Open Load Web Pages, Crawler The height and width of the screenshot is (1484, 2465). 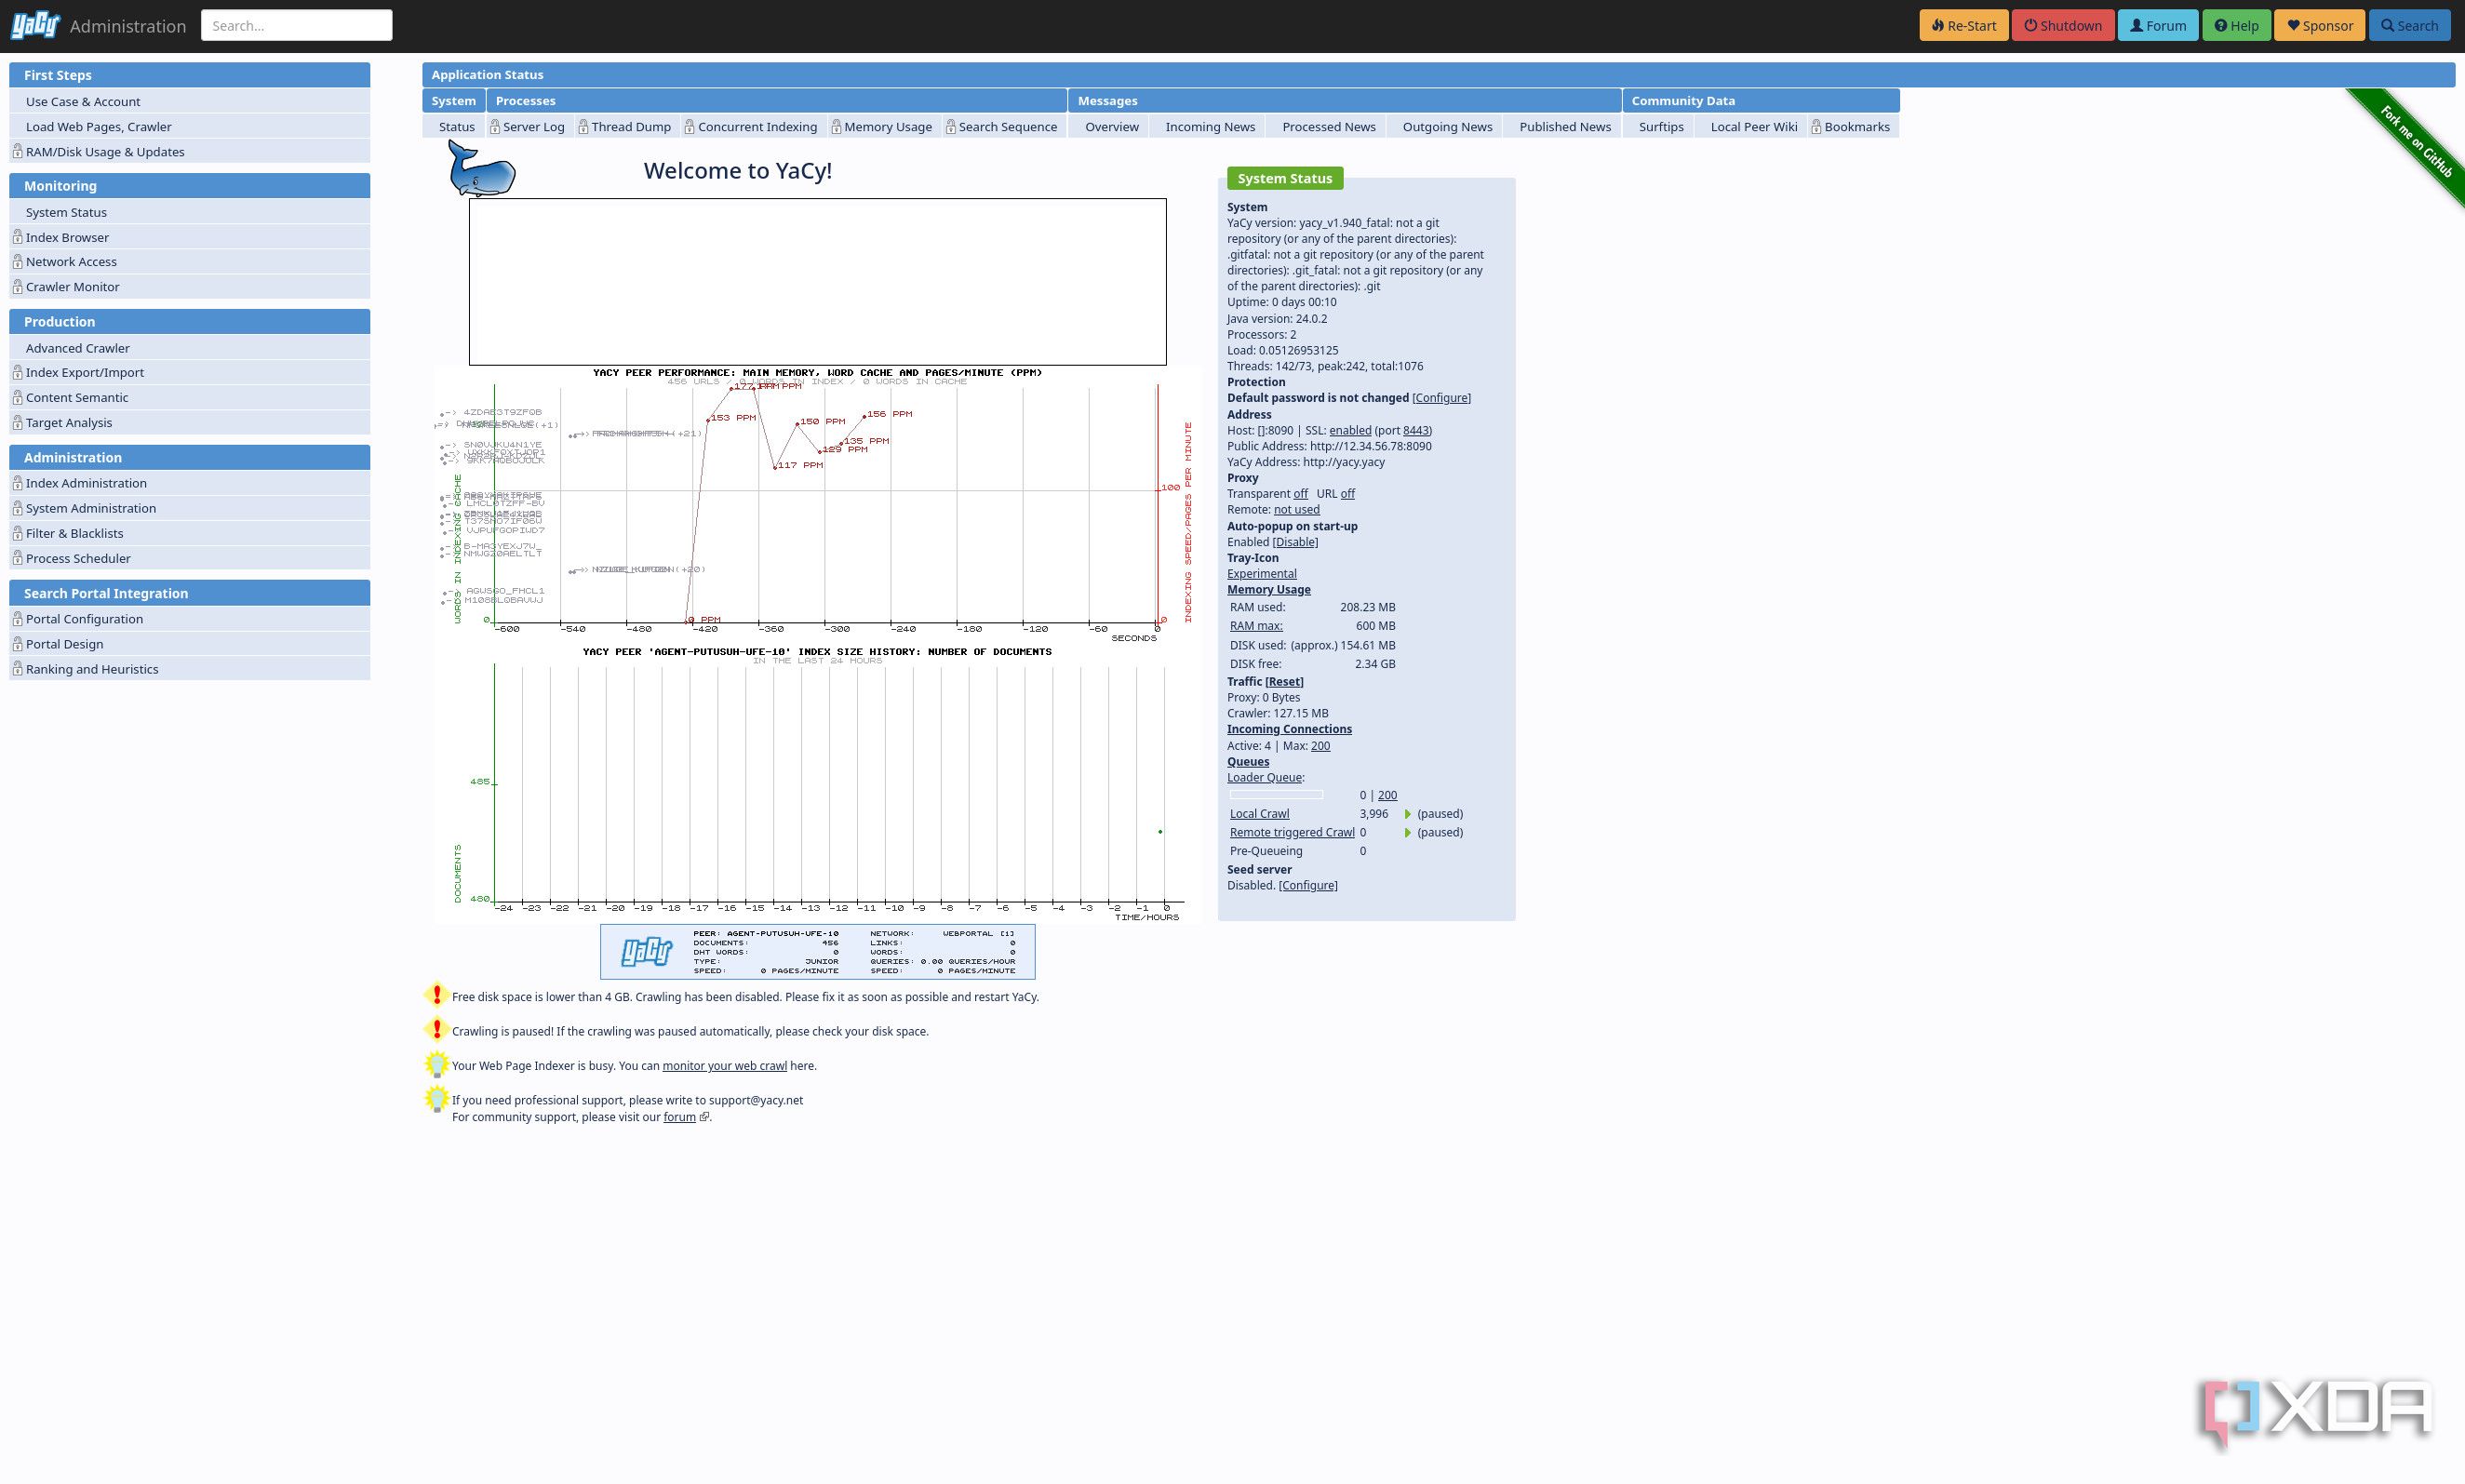pyautogui.click(x=190, y=127)
